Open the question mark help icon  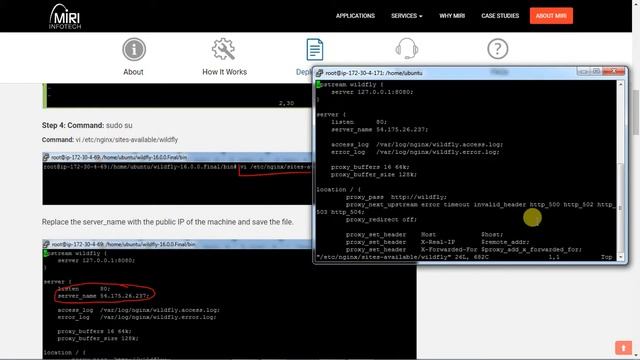click(x=498, y=49)
